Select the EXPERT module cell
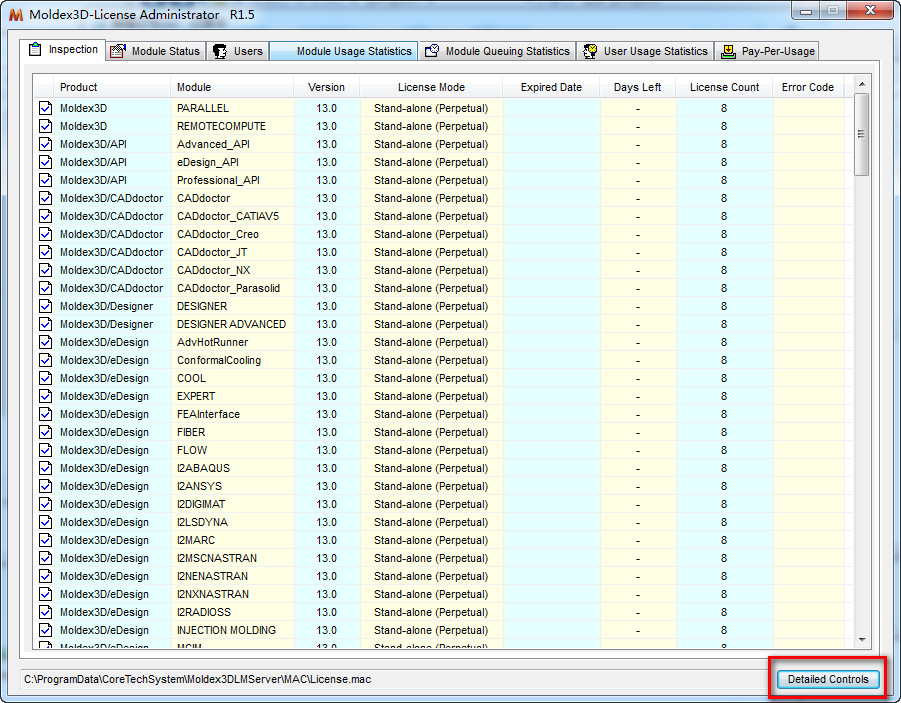Viewport: 901px width, 703px height. (232, 396)
